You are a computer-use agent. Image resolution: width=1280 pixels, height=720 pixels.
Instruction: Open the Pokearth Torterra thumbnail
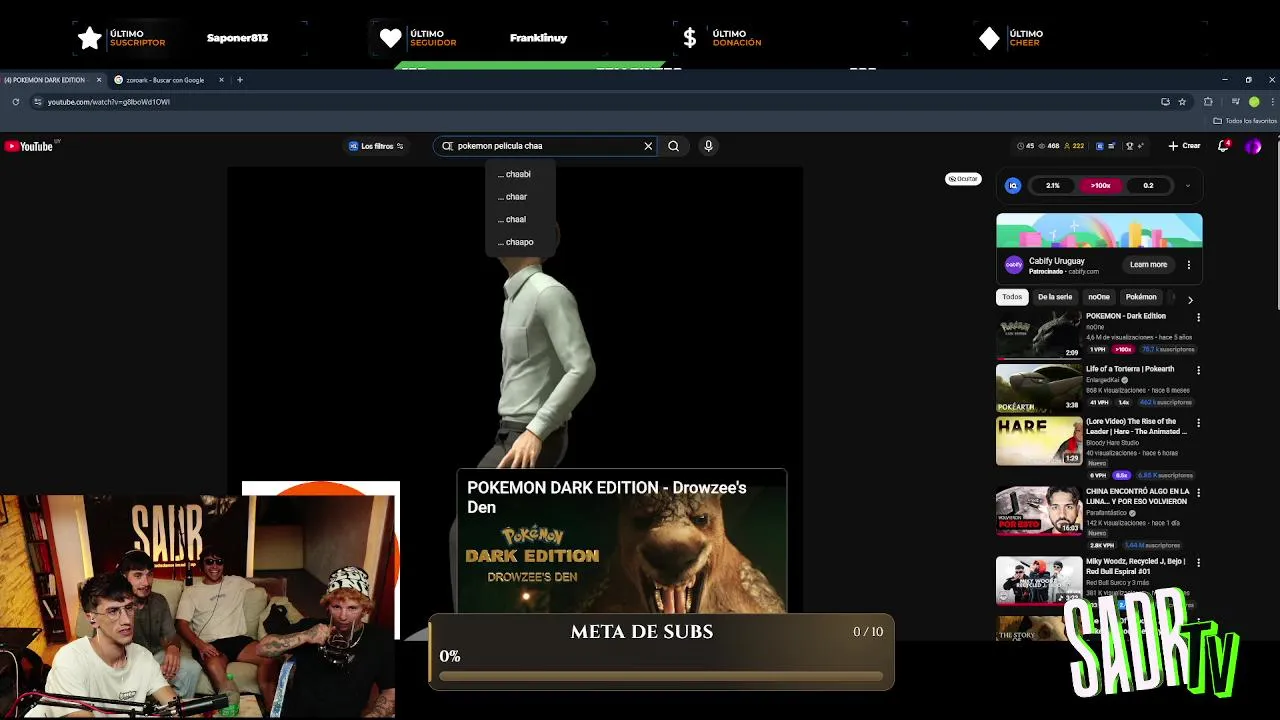pos(1038,387)
